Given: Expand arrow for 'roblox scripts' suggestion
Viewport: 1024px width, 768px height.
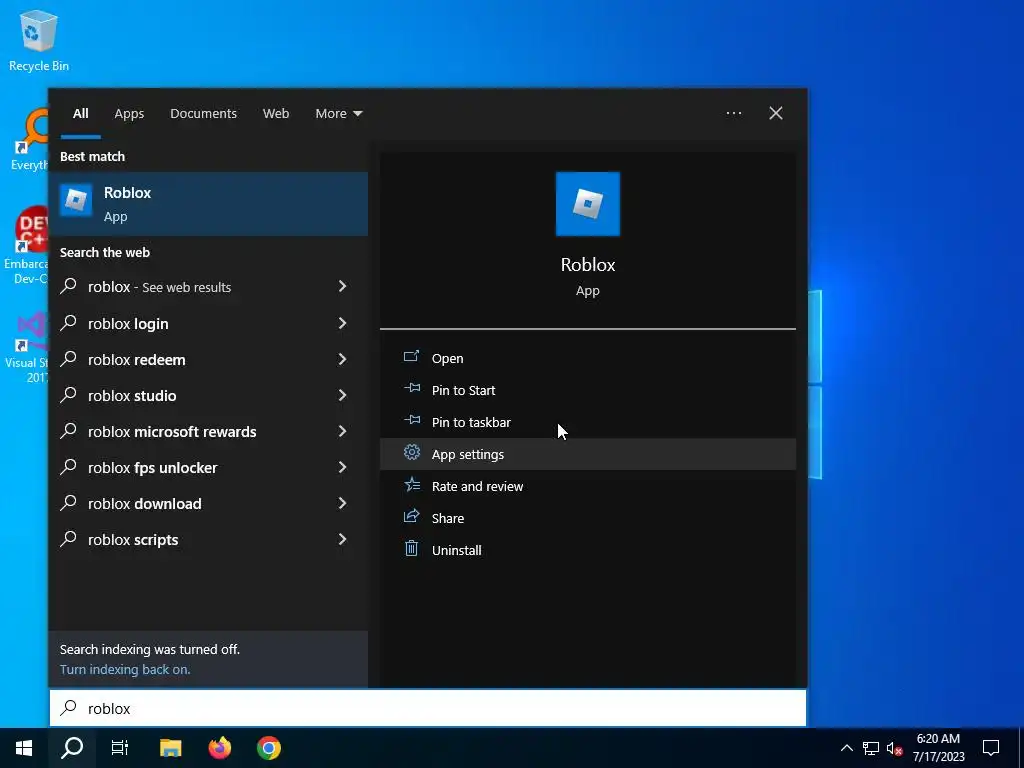Looking at the screenshot, I should 342,538.
